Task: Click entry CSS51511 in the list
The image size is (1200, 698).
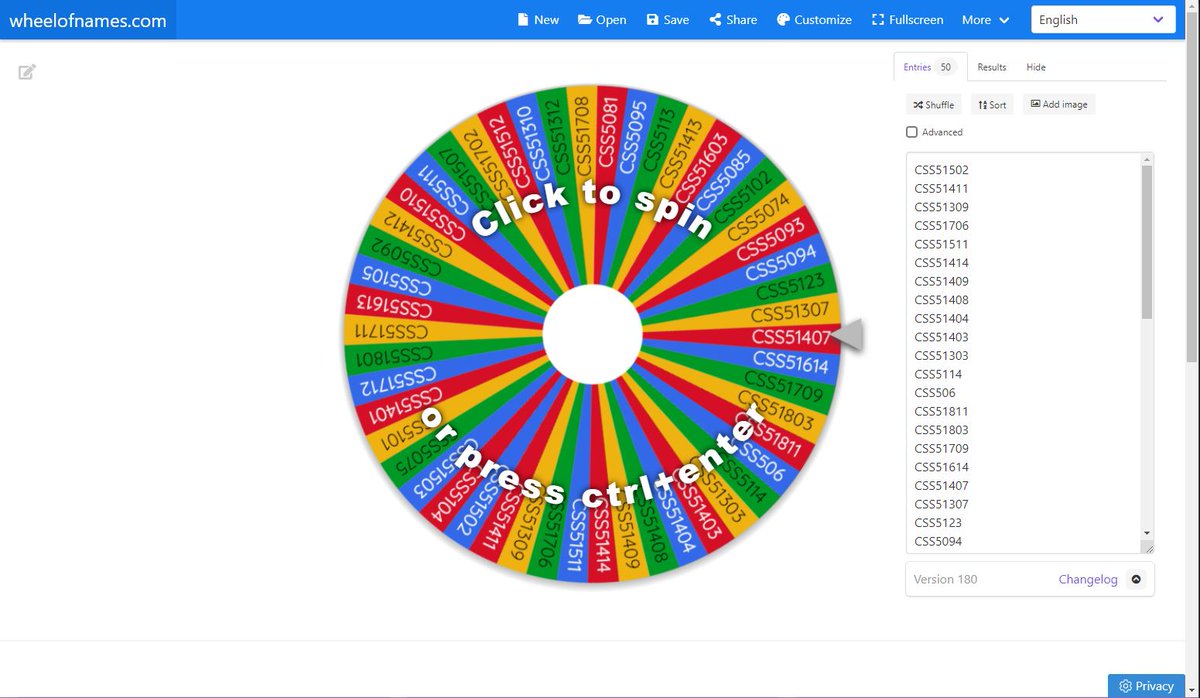Action: click(x=941, y=244)
